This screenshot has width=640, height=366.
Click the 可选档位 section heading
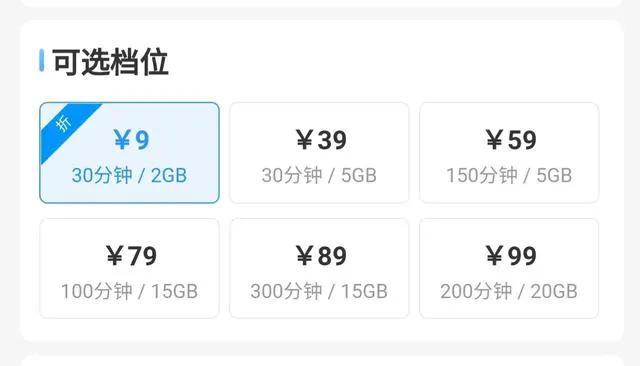[110, 62]
